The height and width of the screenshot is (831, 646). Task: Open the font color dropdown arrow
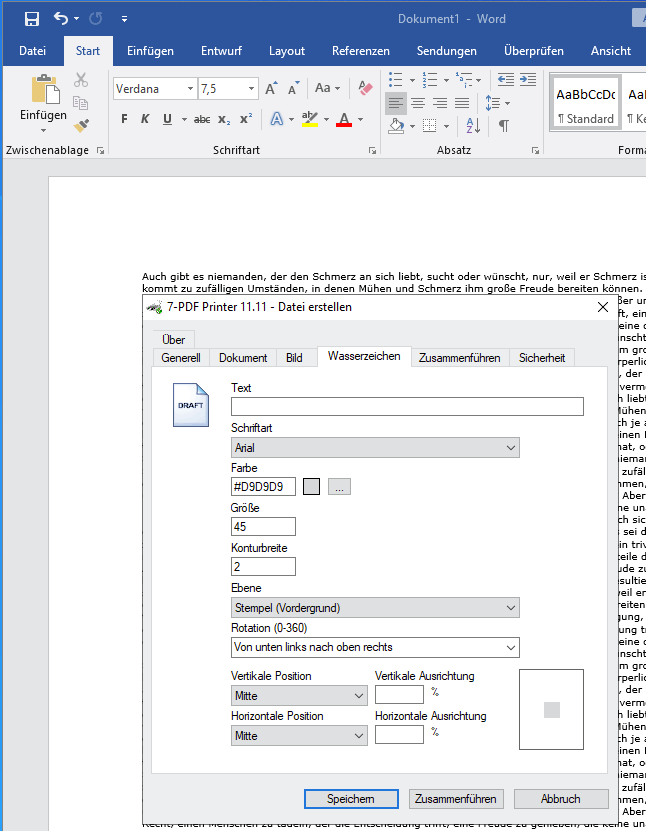click(360, 120)
